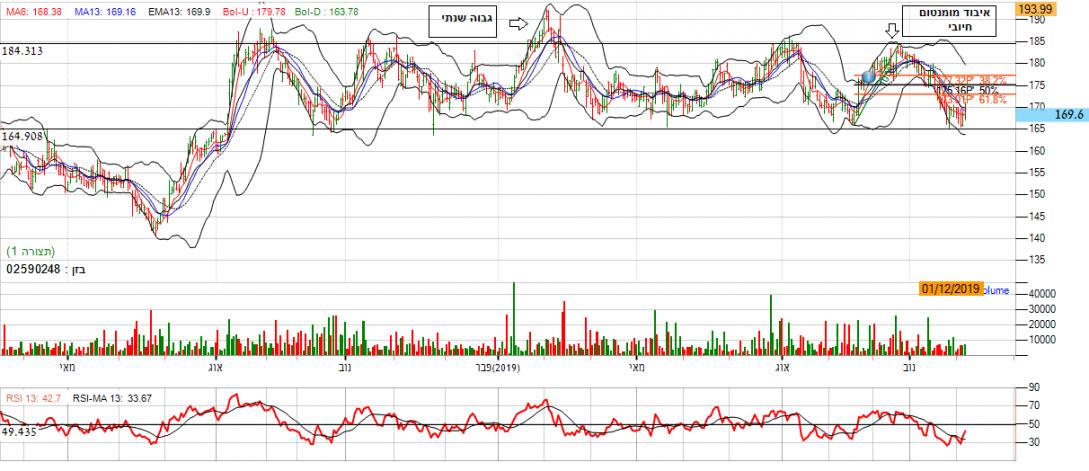Select the גבוה שנתי annotation box

pyautogui.click(x=464, y=22)
